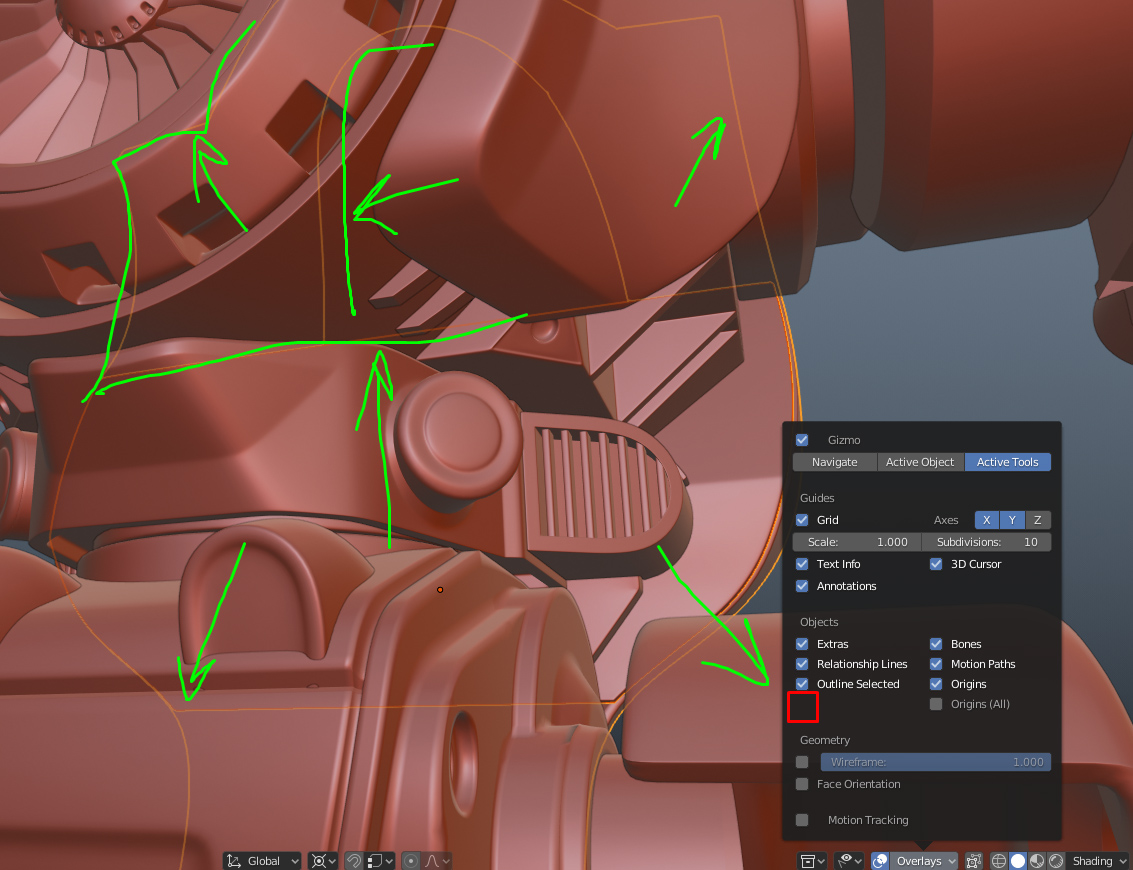The height and width of the screenshot is (870, 1133).
Task: Switch to material preview shading sphere
Action: tap(1036, 861)
